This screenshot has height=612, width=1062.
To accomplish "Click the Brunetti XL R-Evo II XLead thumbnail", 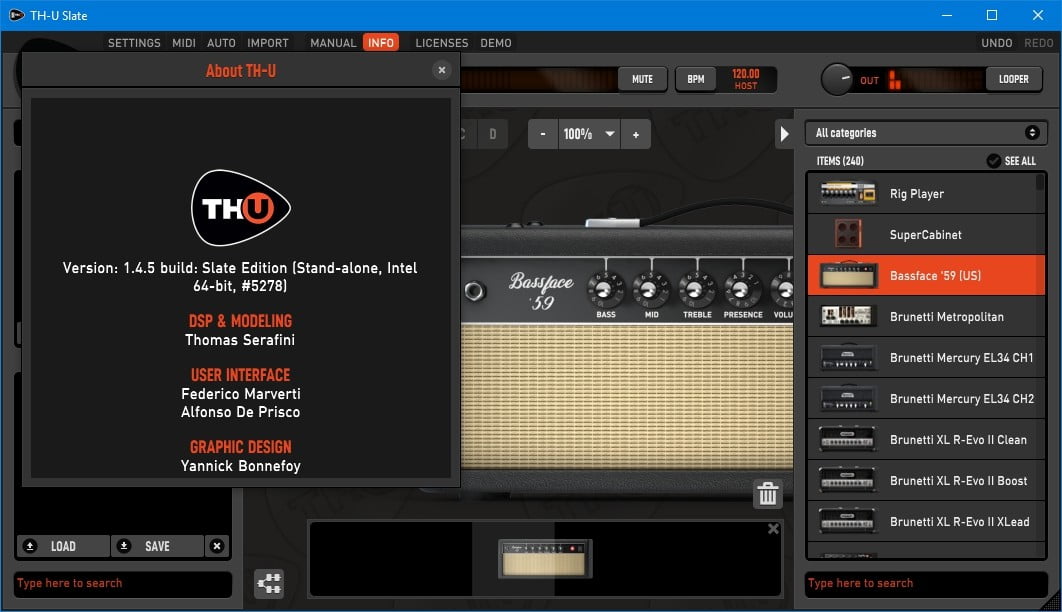I will click(x=847, y=522).
